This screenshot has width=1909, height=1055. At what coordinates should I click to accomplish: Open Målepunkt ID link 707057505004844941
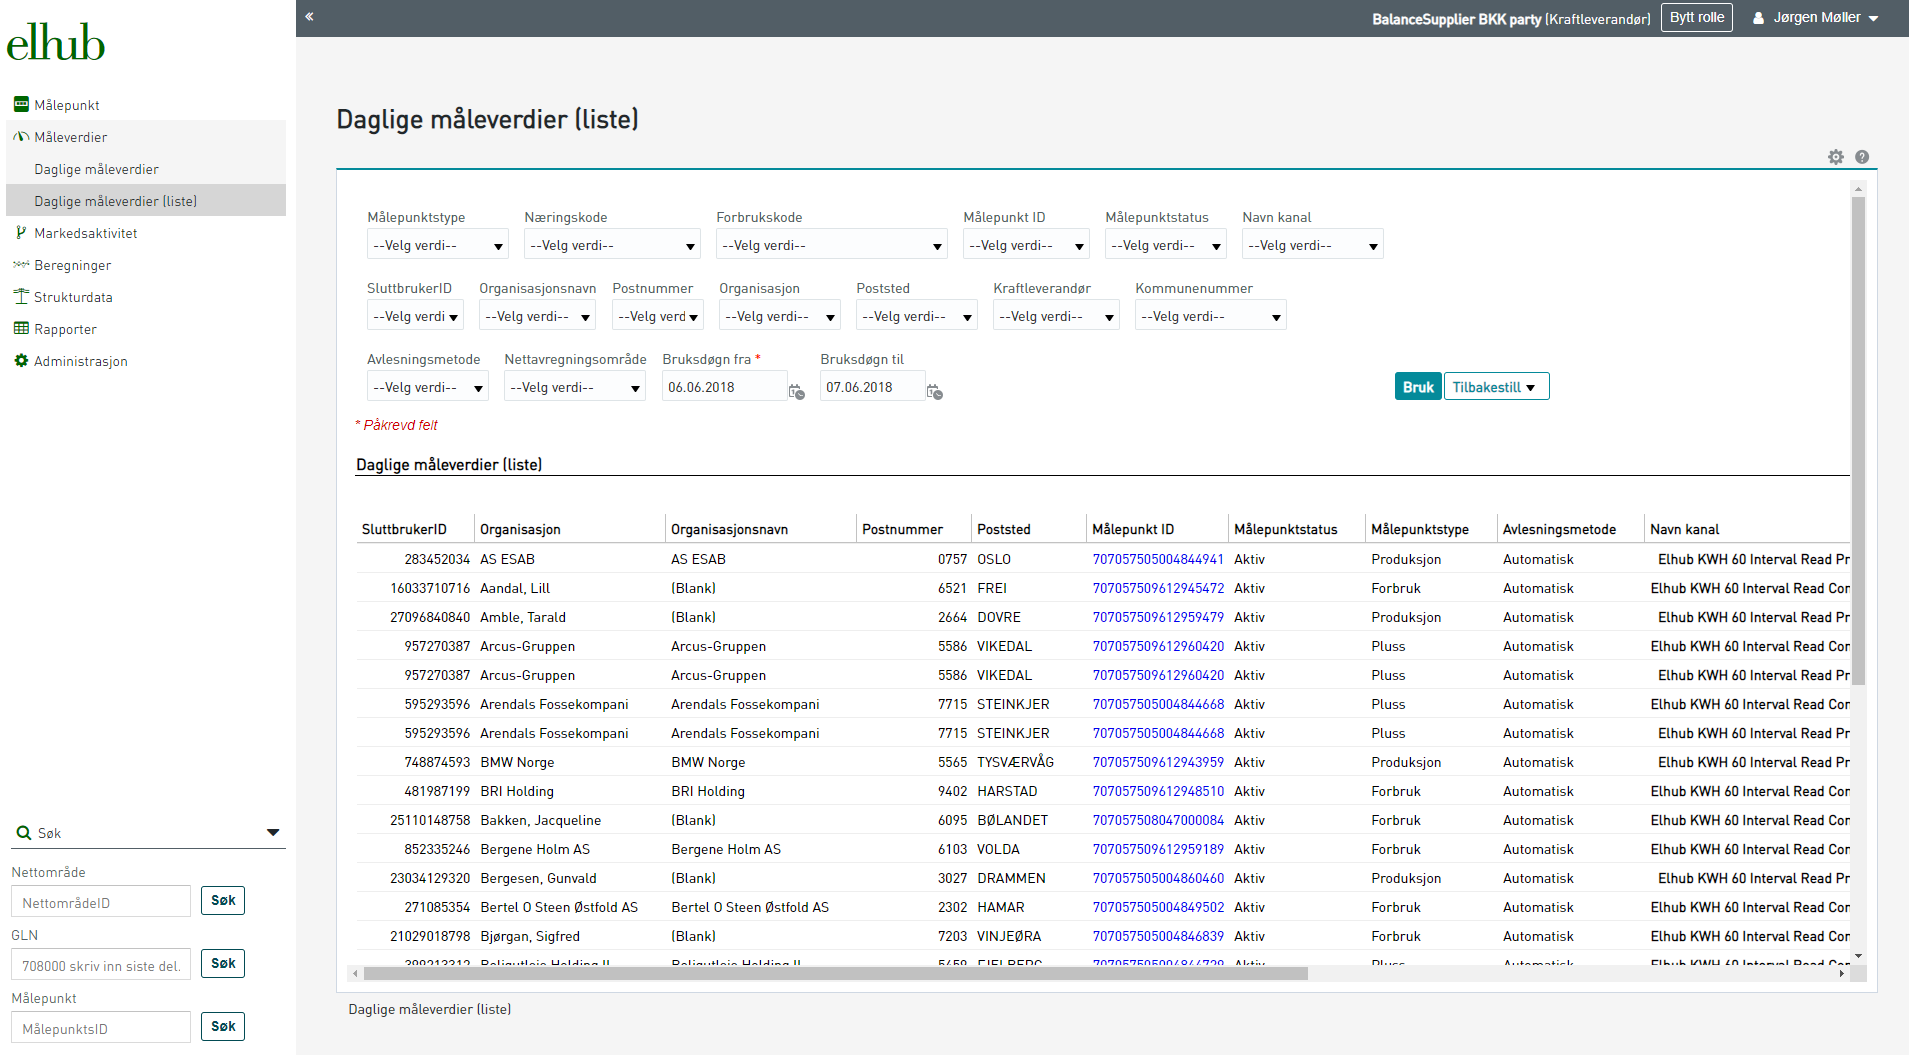point(1158,559)
